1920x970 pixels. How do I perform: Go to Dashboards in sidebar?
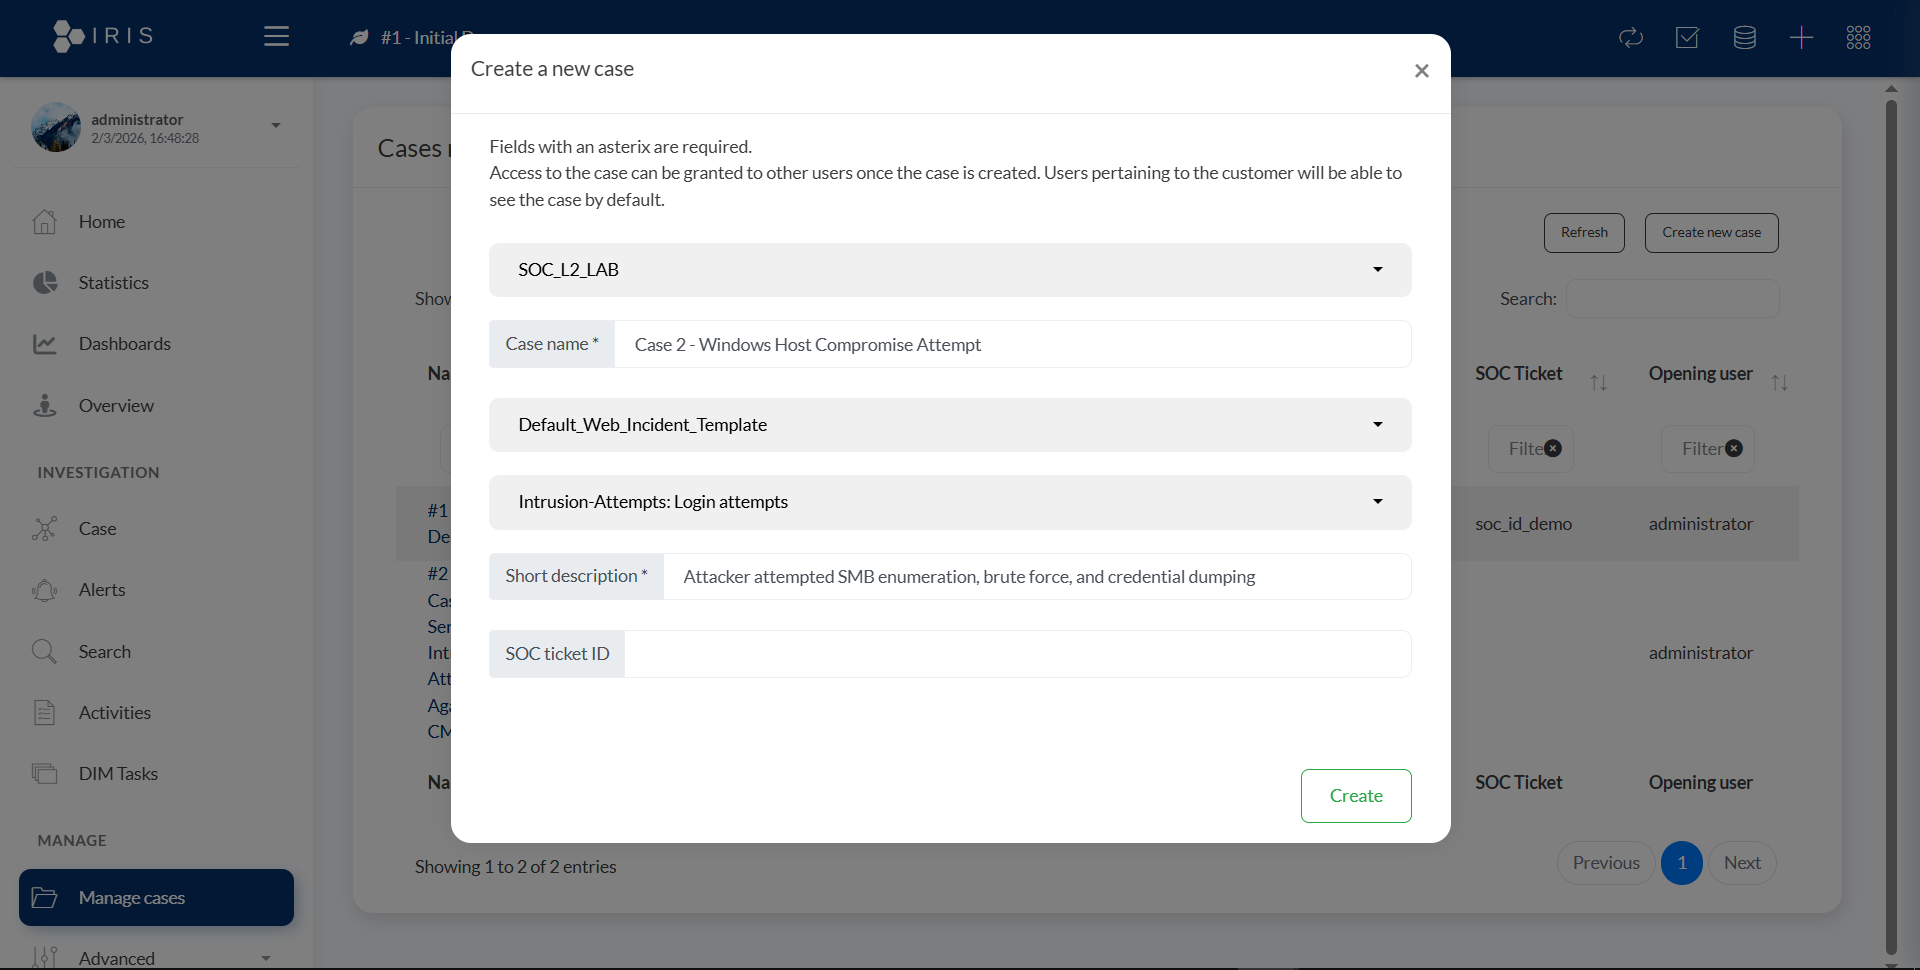[124, 344]
